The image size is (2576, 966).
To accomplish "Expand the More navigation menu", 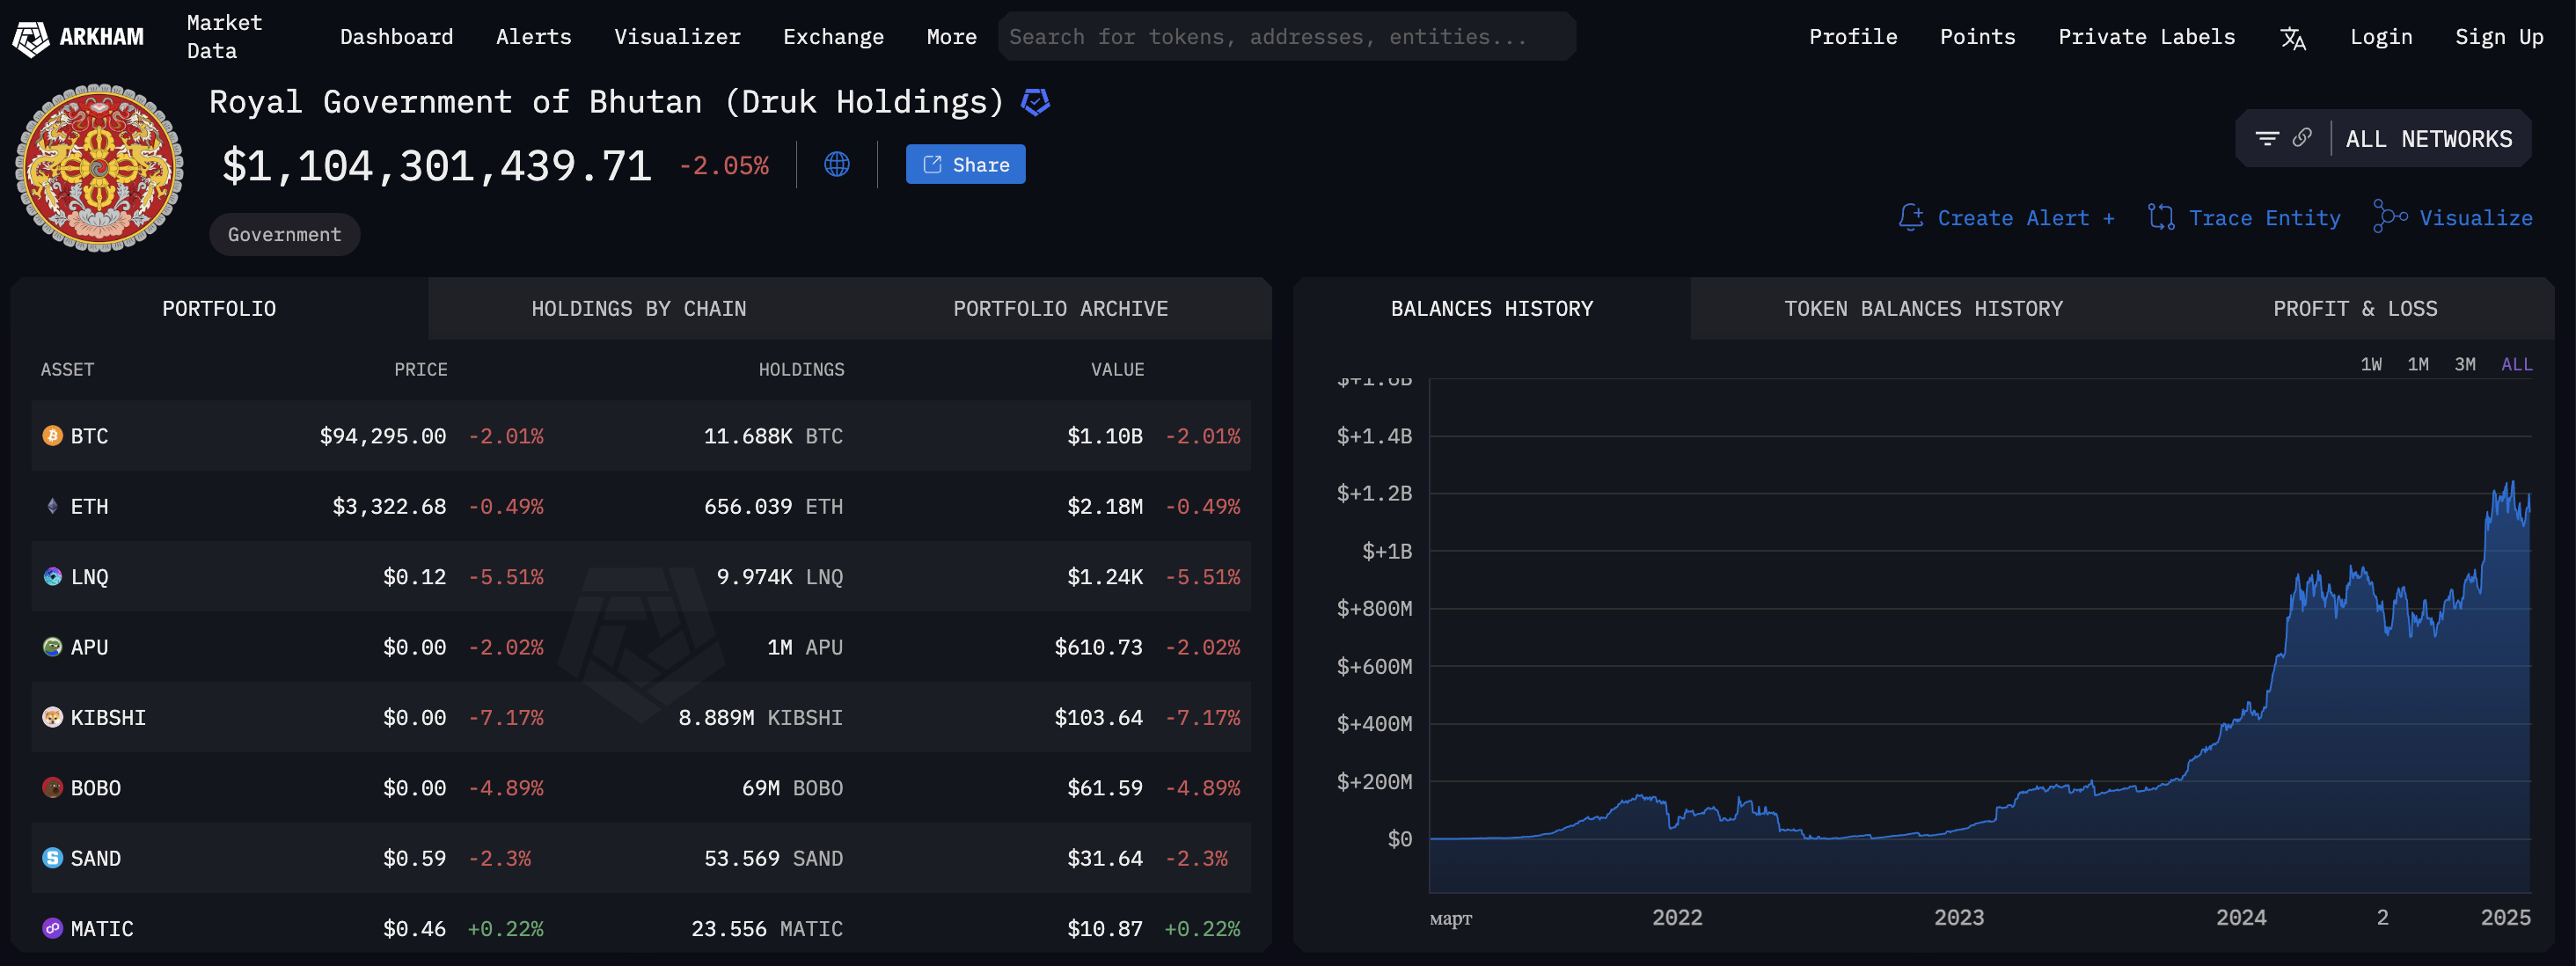I will coord(951,37).
